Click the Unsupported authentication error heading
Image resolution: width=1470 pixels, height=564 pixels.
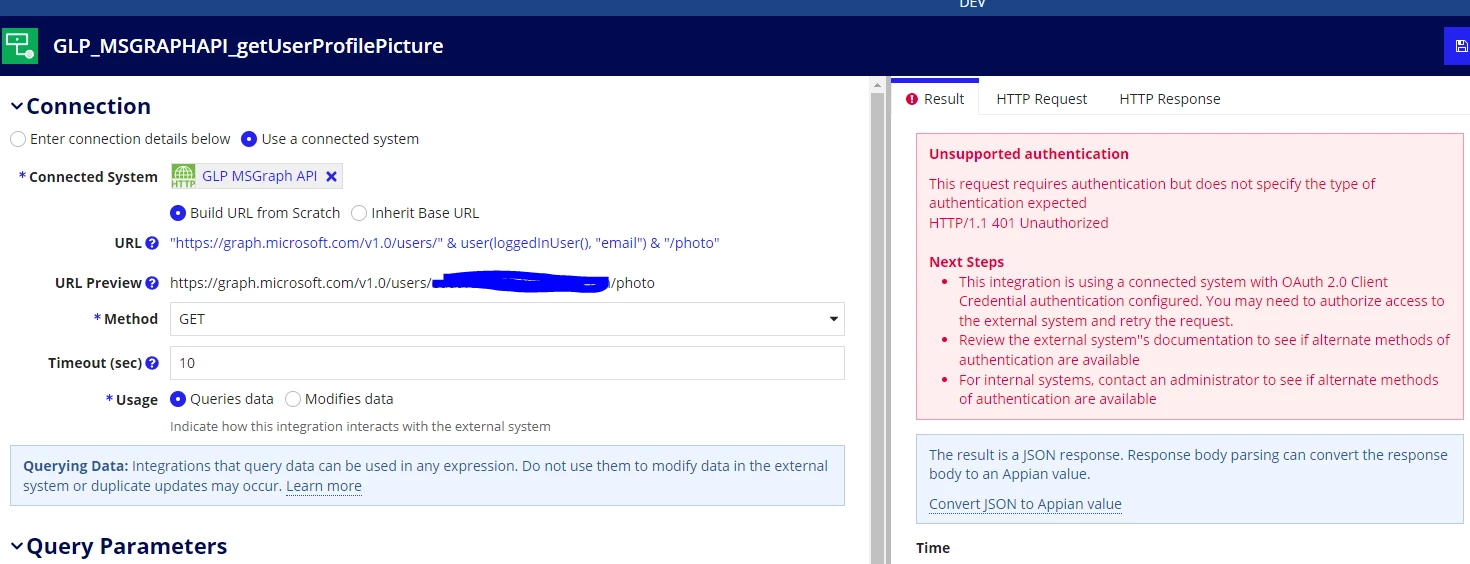[x=1029, y=154]
